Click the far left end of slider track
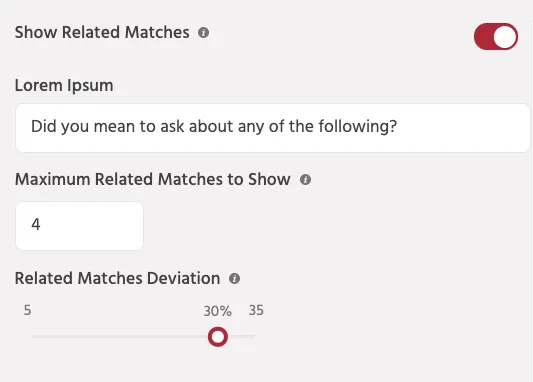The width and height of the screenshot is (533, 382). point(33,336)
